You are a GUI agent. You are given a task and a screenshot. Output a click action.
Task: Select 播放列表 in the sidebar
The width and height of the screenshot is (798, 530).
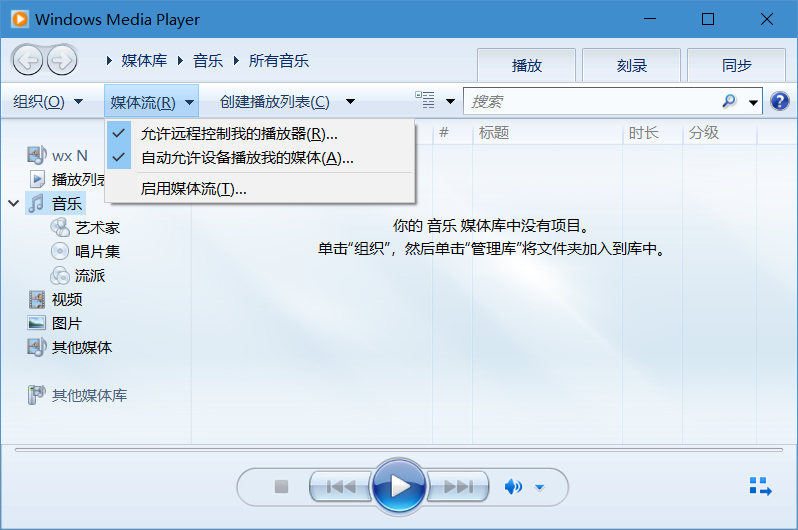click(78, 179)
